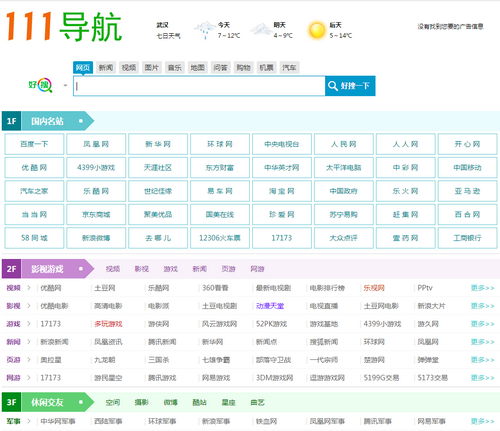This screenshot has width=500, height=431.
Task: Select the 购物 search tab
Action: 243,68
